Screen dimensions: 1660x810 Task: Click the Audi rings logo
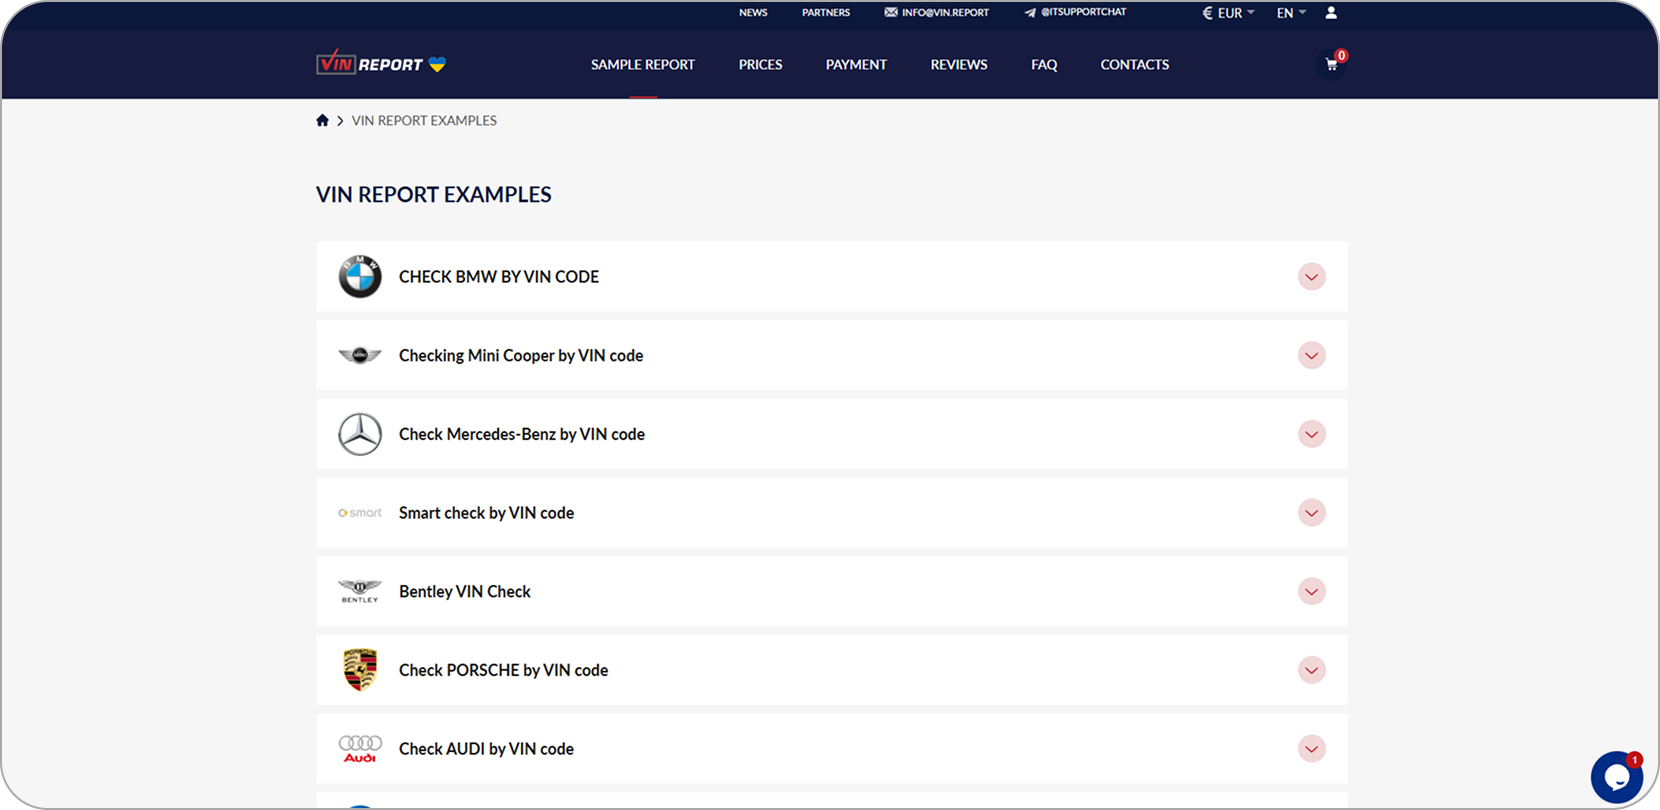click(x=360, y=749)
